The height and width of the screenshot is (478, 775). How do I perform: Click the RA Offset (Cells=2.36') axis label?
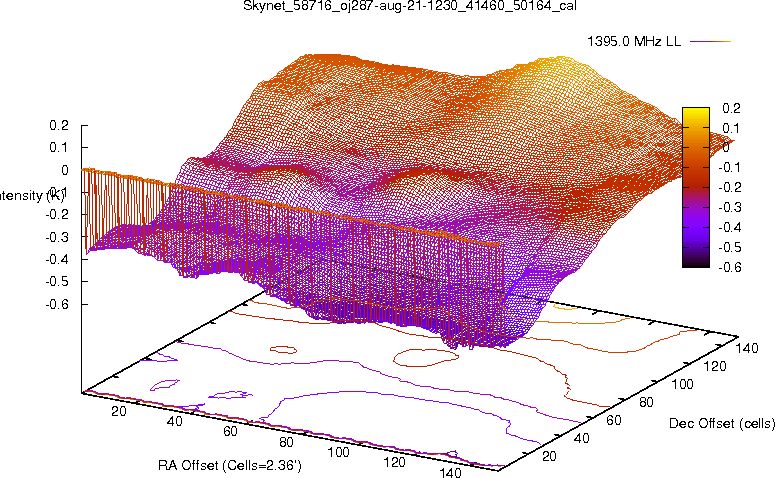click(x=230, y=465)
